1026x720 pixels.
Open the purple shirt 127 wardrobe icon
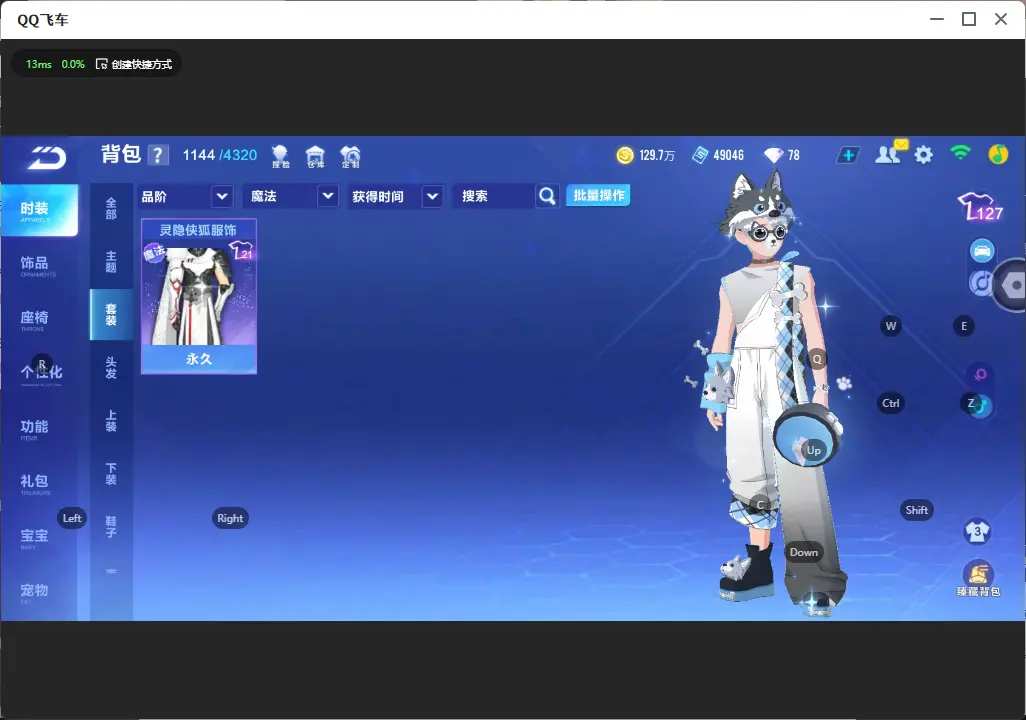(x=980, y=207)
